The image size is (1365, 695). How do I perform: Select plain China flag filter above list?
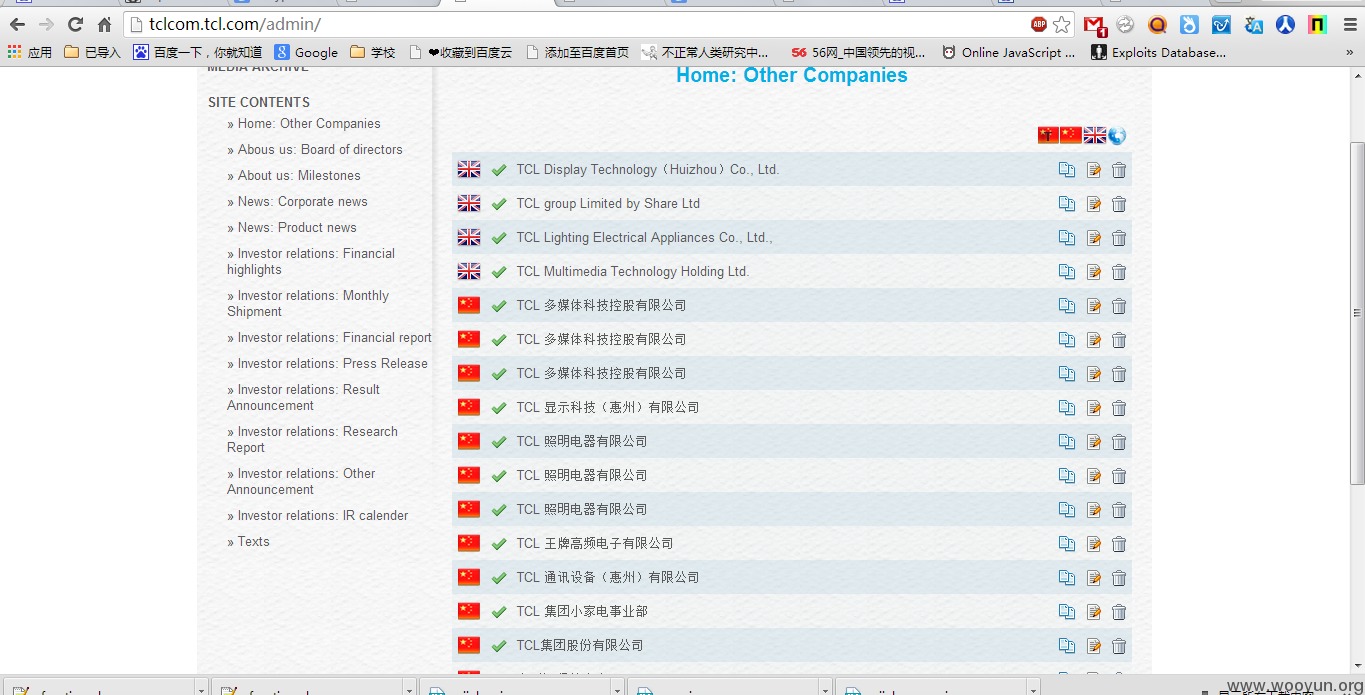click(x=1071, y=135)
